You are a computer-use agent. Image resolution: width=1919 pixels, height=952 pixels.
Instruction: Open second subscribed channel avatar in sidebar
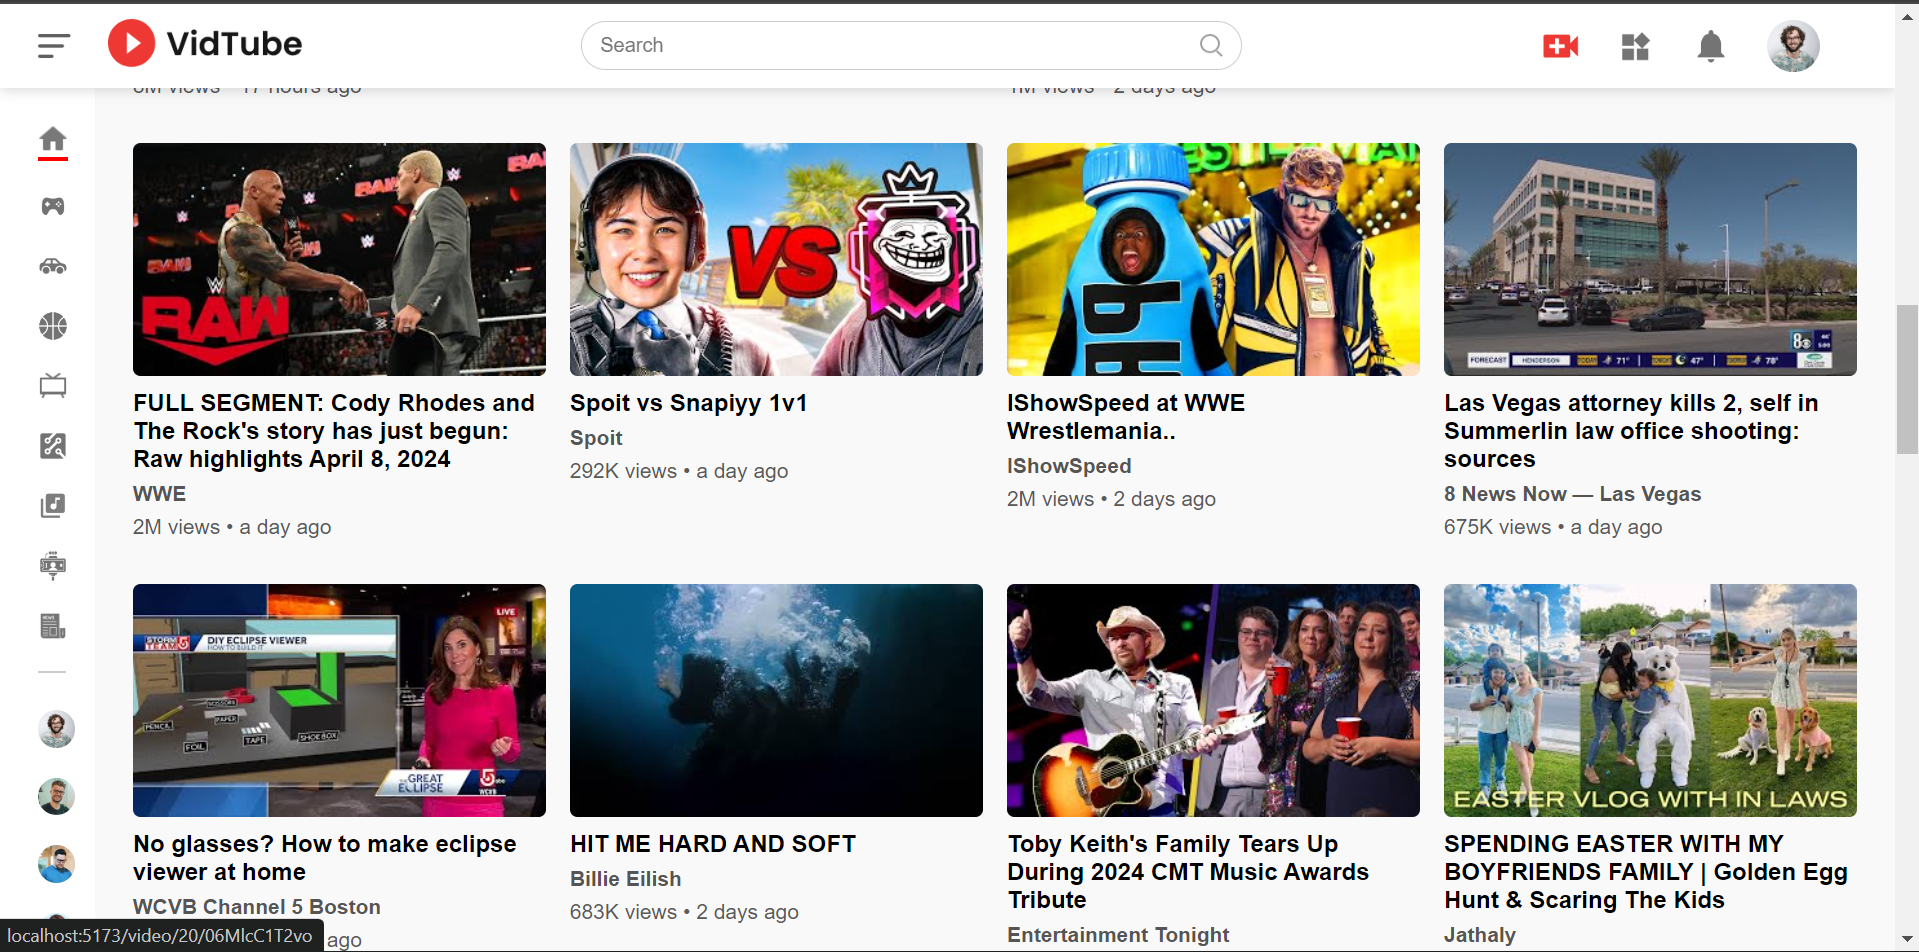tap(56, 796)
